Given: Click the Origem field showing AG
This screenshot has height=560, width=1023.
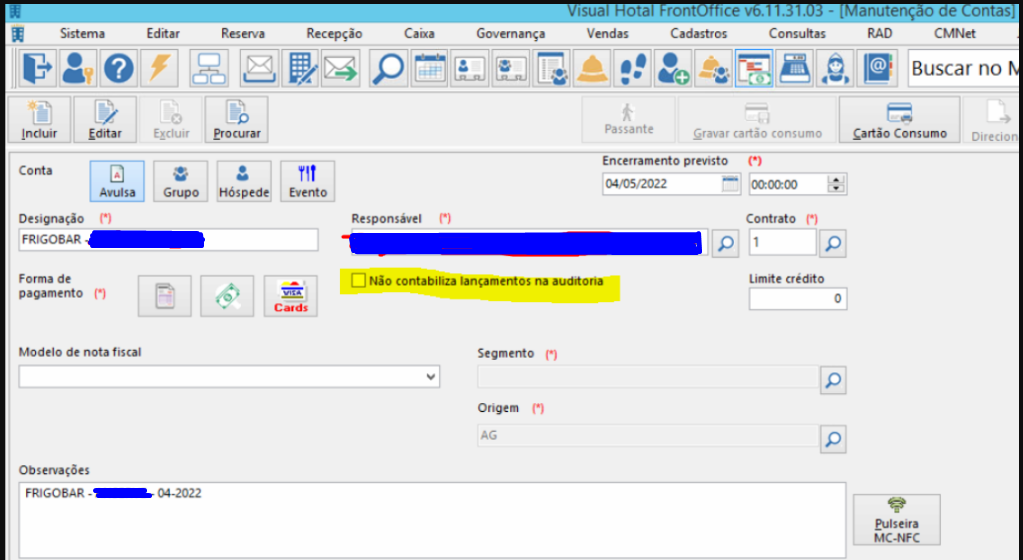Looking at the screenshot, I should 647,435.
